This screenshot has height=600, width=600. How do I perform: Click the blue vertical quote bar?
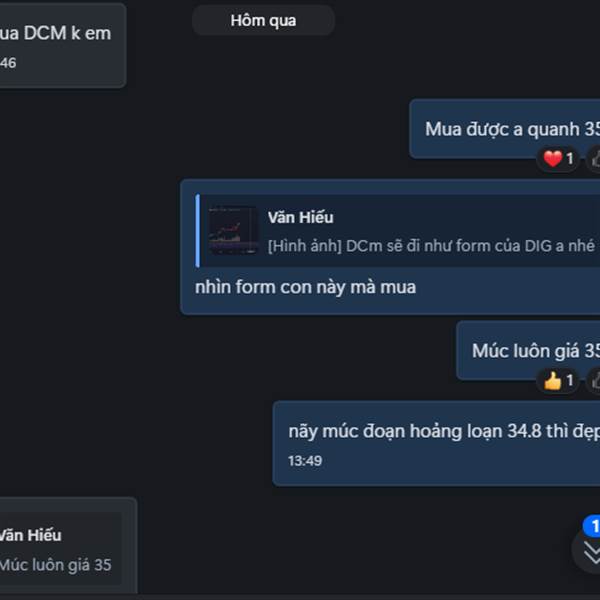coord(197,230)
